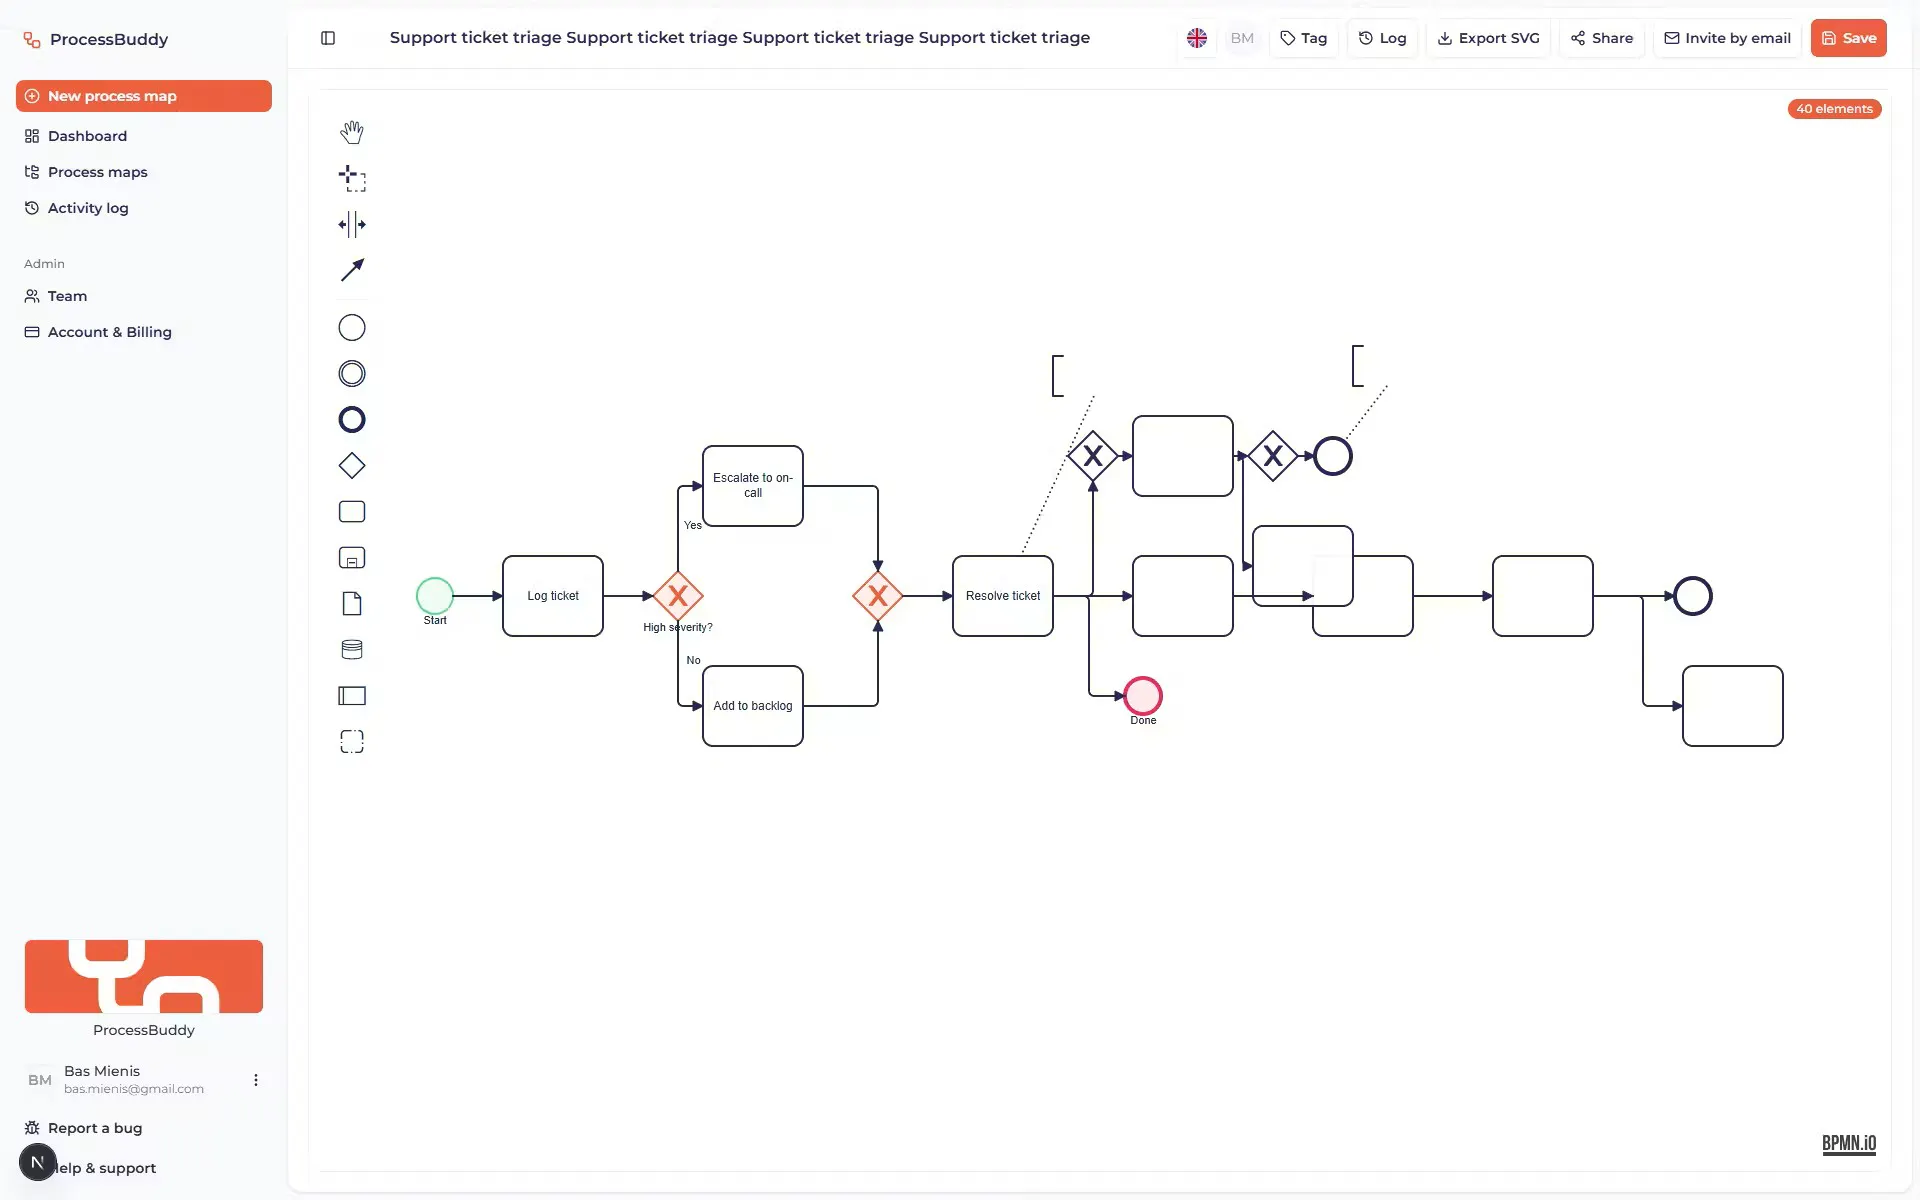Click the No flow label
This screenshot has height=1200, width=1920.
tap(694, 660)
